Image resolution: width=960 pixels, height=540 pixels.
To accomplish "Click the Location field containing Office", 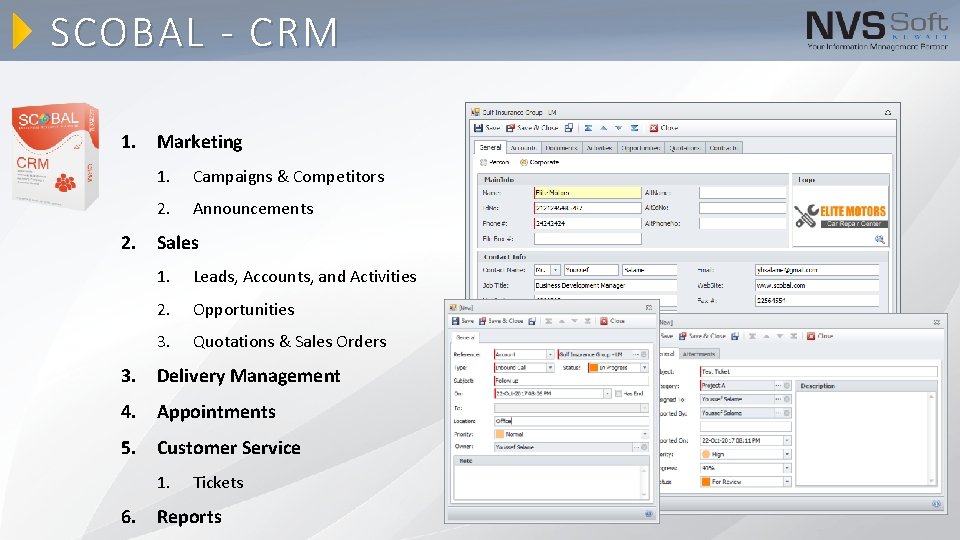I will (571, 421).
